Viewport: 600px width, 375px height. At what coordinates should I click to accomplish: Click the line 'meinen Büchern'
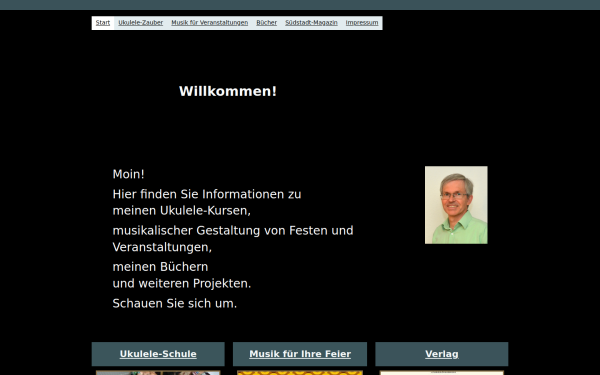160,267
